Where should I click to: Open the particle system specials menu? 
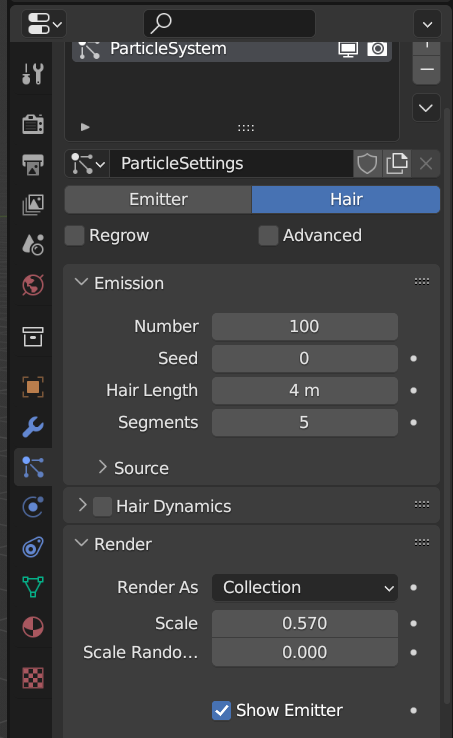426,108
